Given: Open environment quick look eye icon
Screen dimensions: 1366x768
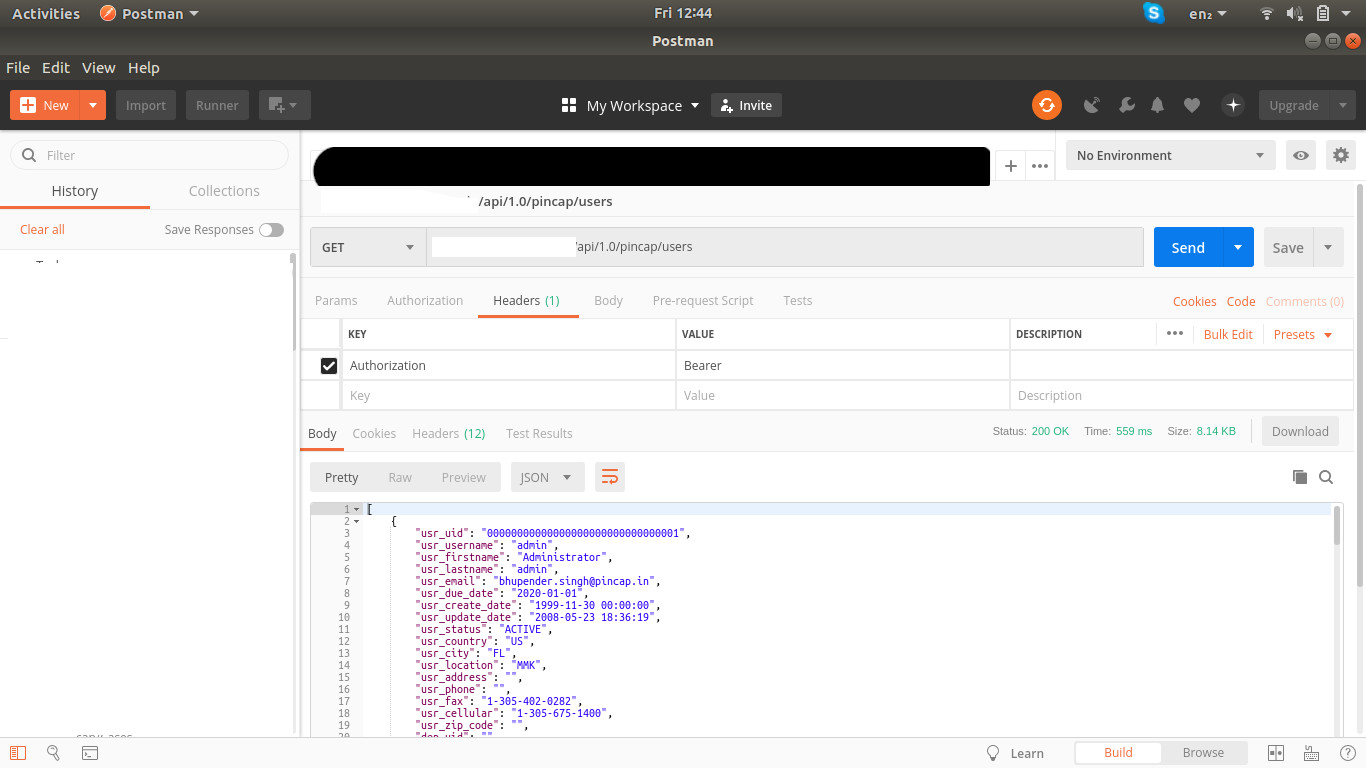Looking at the screenshot, I should click(1301, 155).
